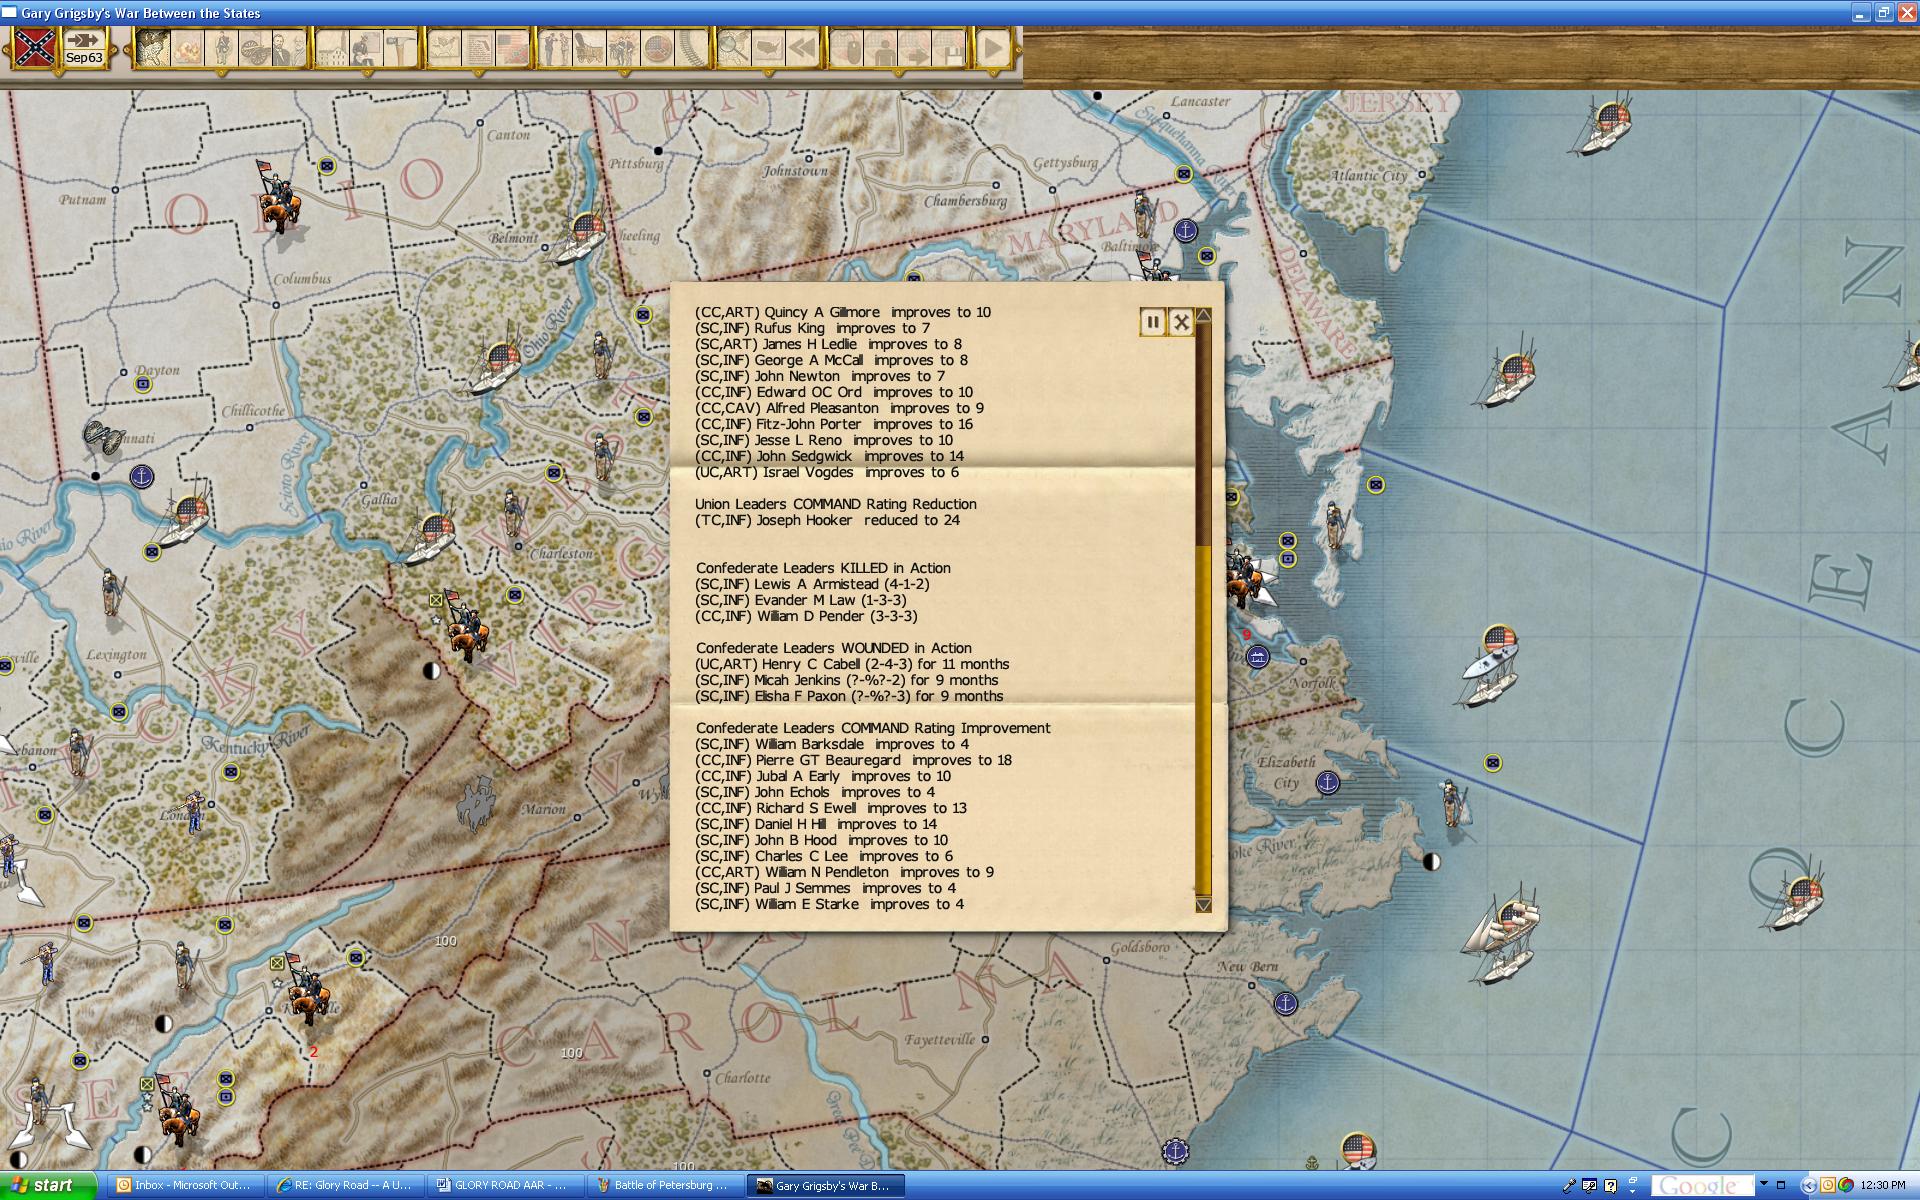The height and width of the screenshot is (1200, 1920).
Task: Click the Union and Confederate flags icon
Action: click(512, 48)
